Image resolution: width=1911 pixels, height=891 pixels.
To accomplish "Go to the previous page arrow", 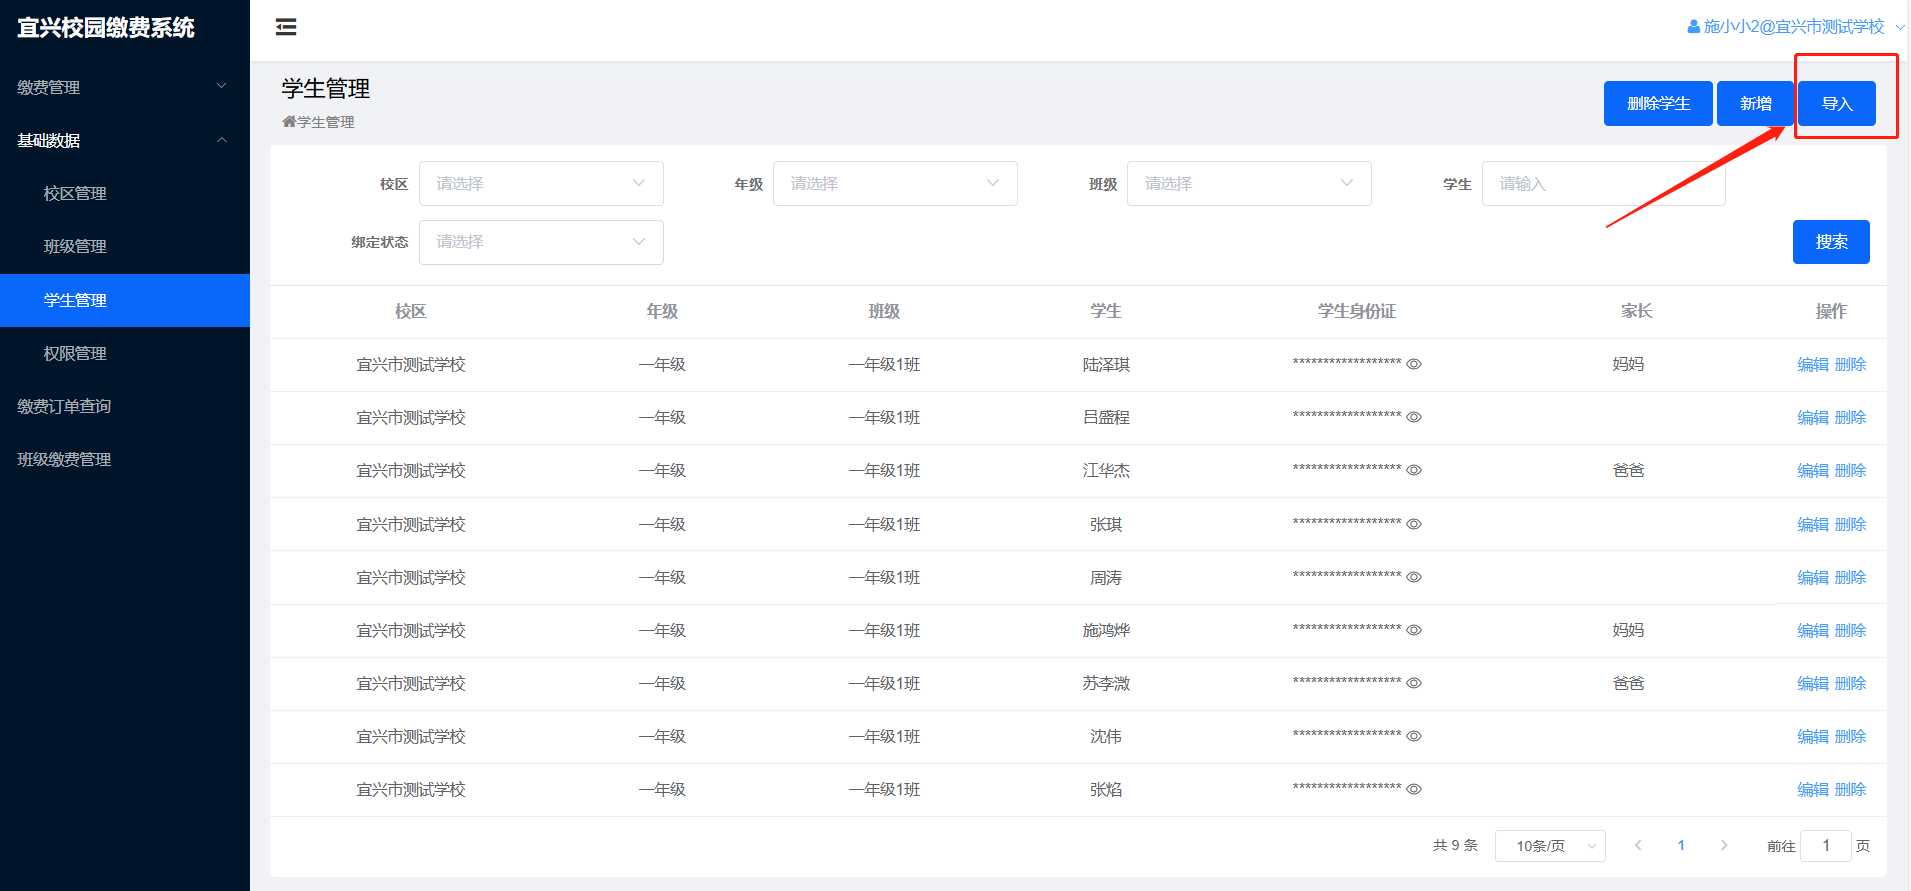I will click(1638, 845).
